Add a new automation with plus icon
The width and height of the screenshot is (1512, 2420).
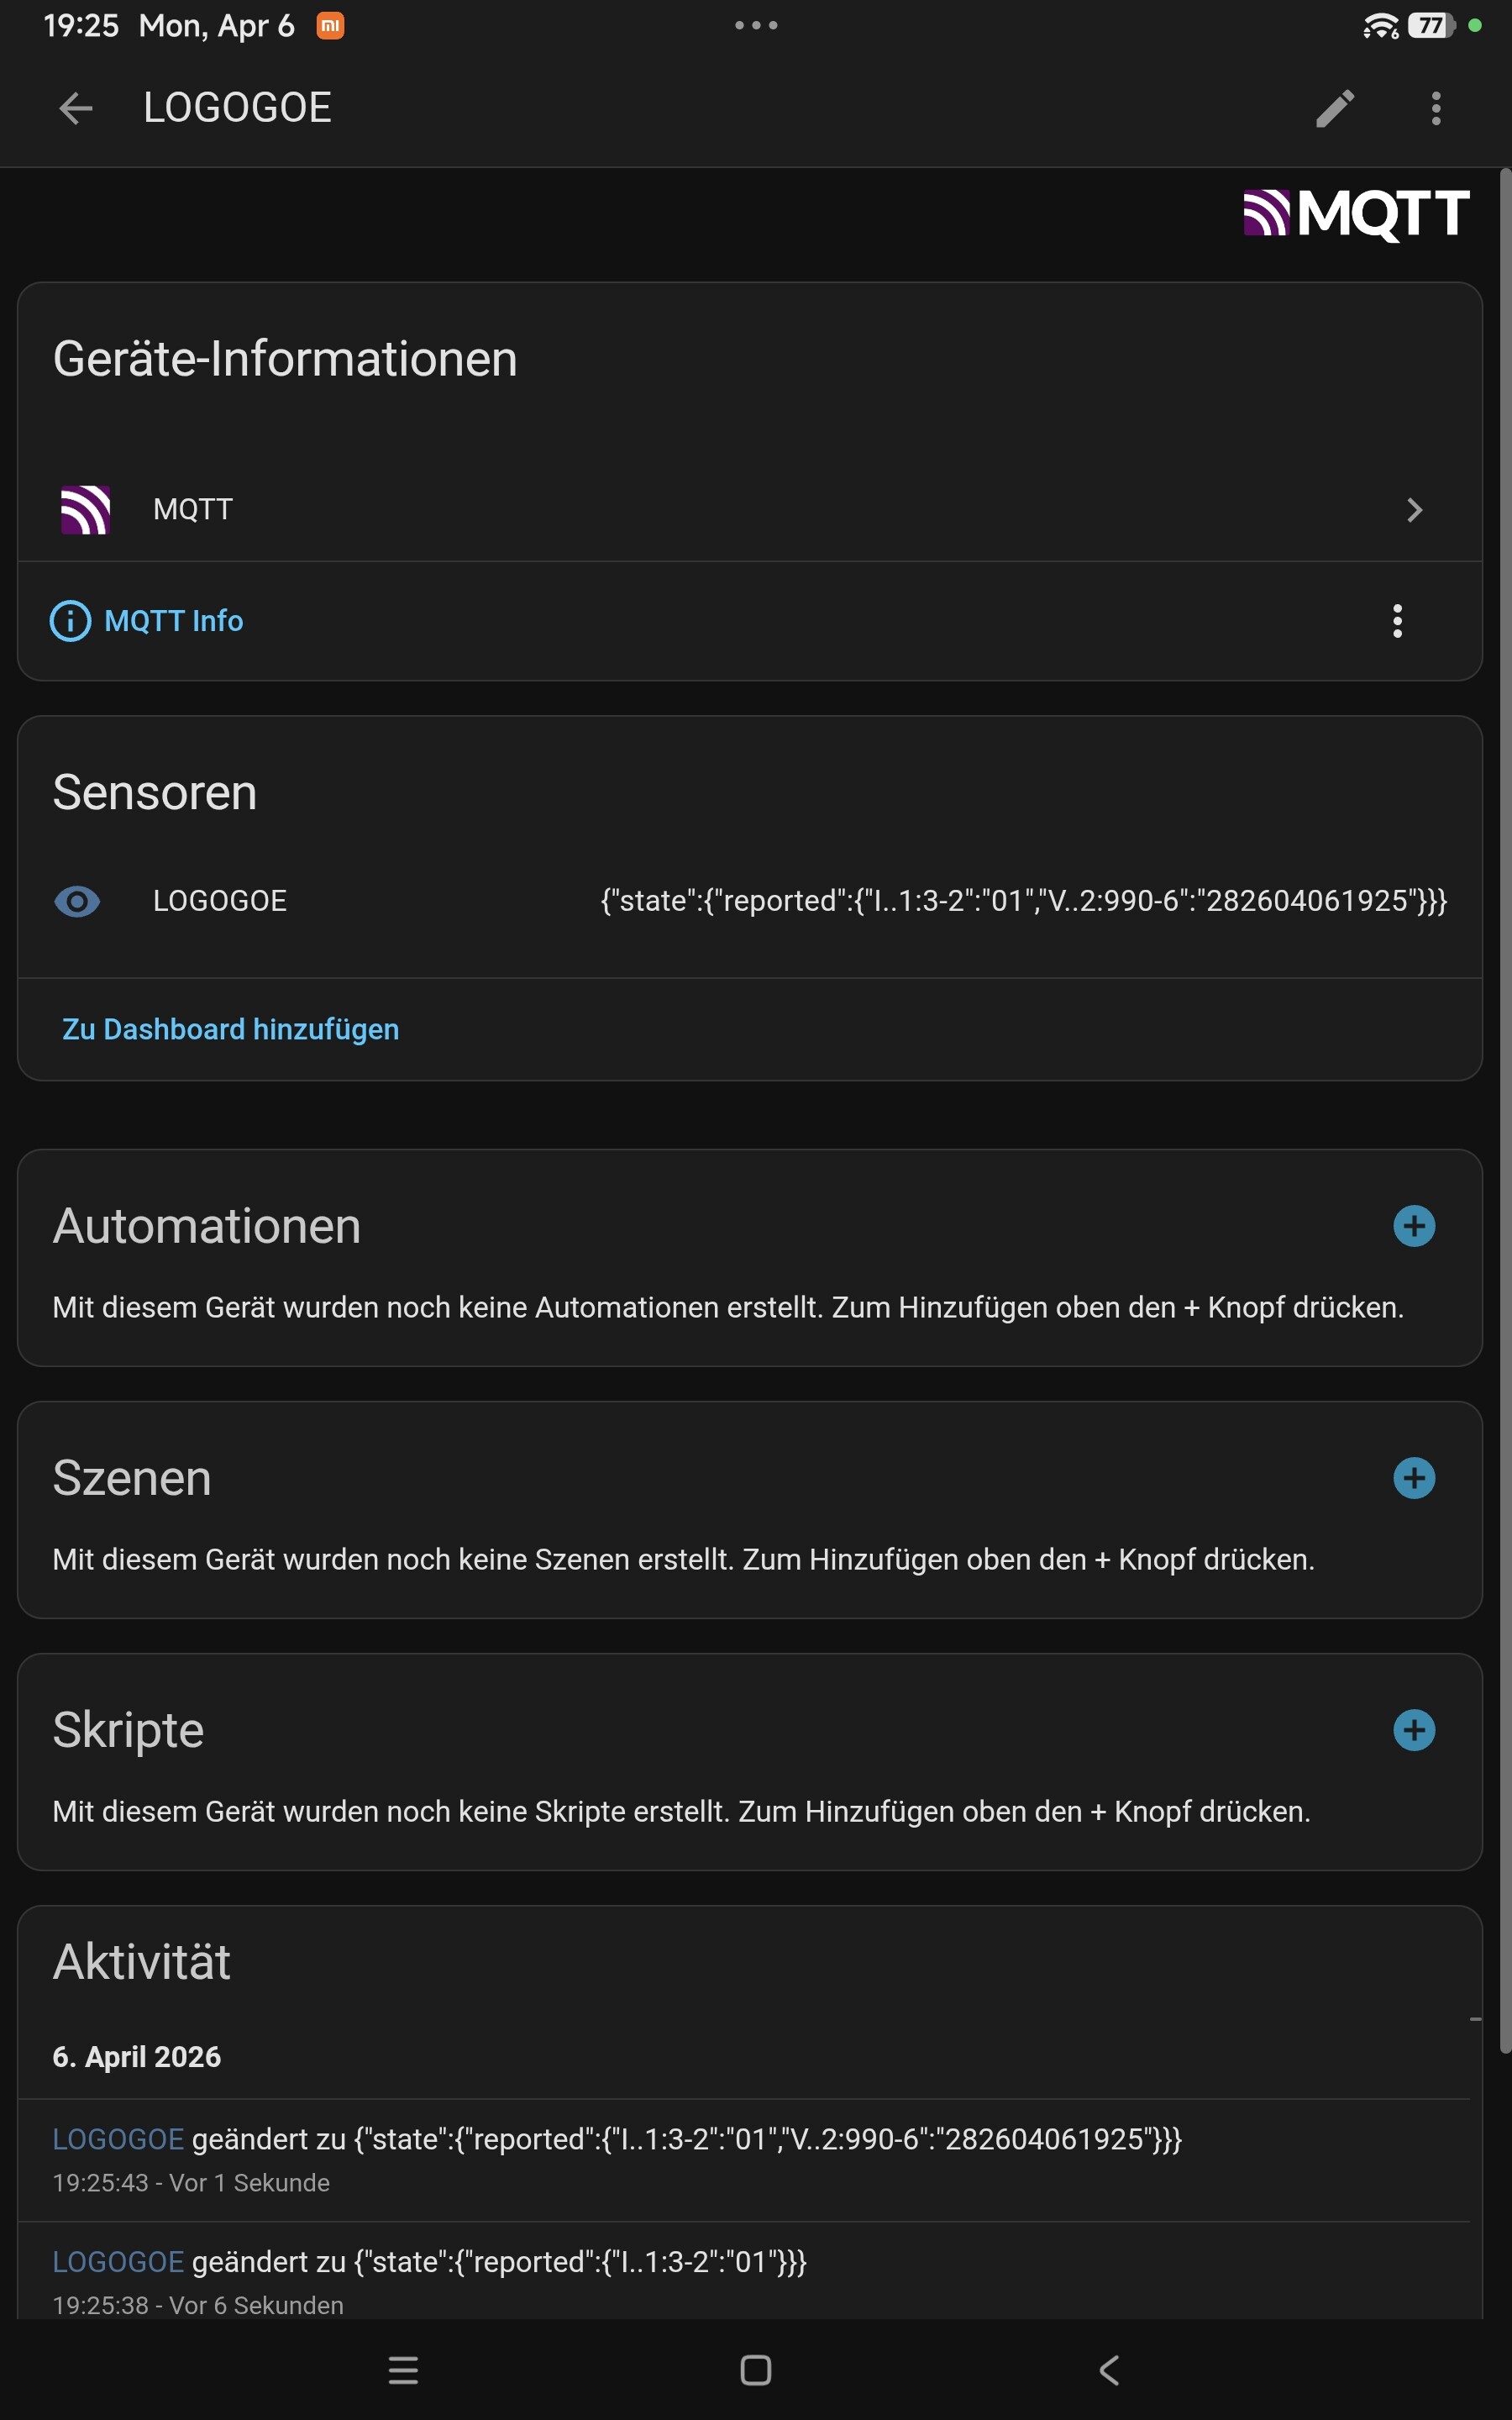tap(1413, 1226)
